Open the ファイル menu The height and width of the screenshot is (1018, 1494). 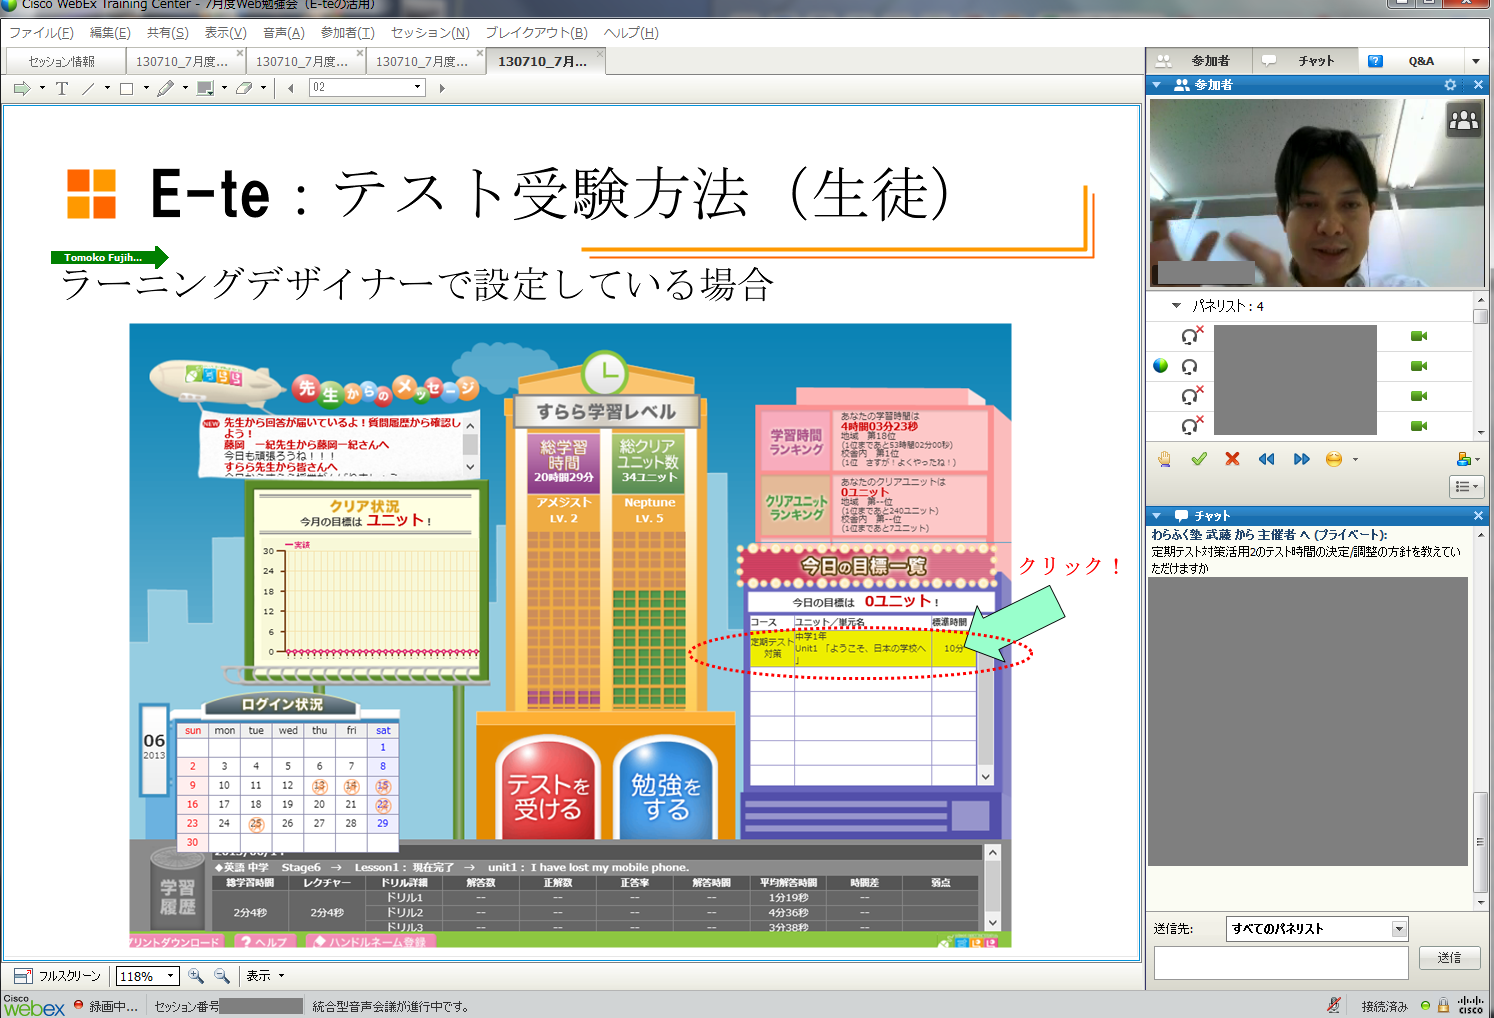click(41, 33)
